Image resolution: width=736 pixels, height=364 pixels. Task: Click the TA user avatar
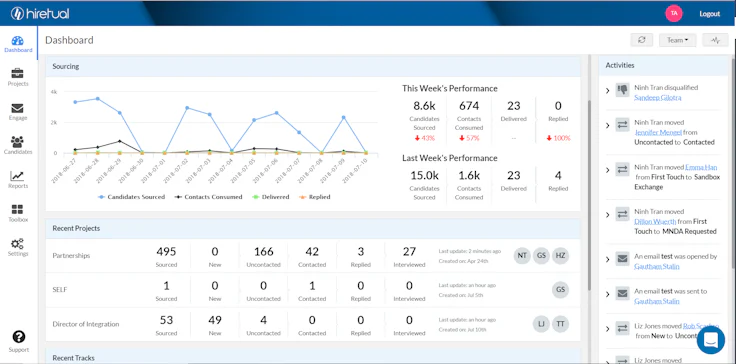[674, 13]
